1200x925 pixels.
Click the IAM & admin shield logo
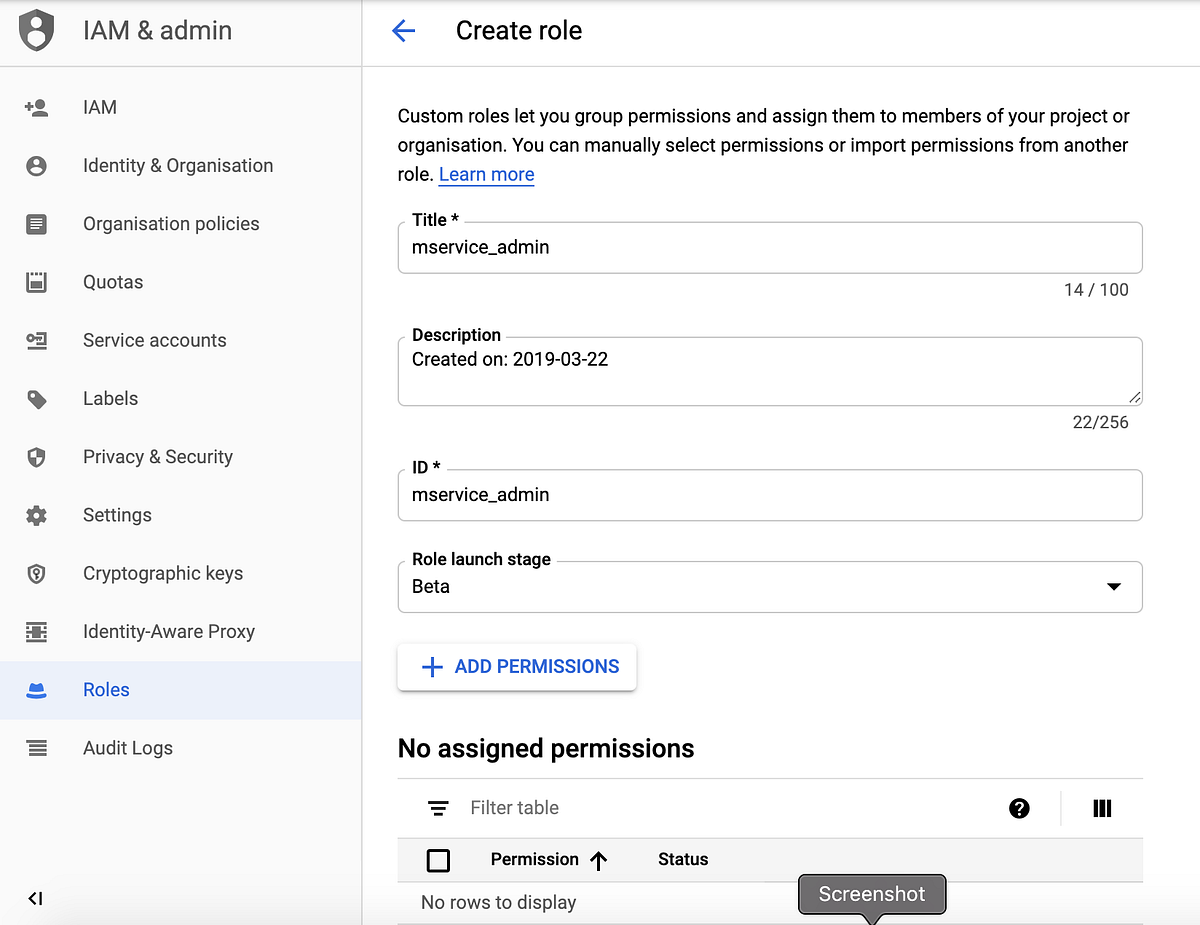tap(36, 30)
